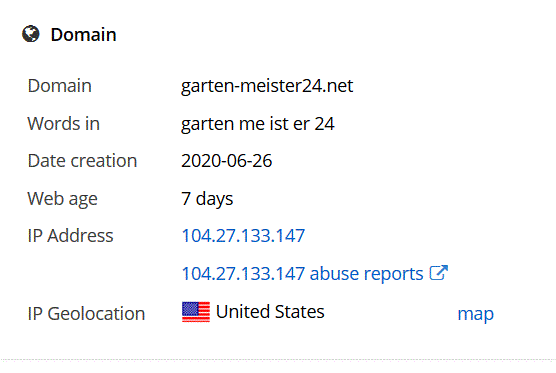Click the United States flag icon
Viewport: 556px width, 373px height.
(x=196, y=312)
